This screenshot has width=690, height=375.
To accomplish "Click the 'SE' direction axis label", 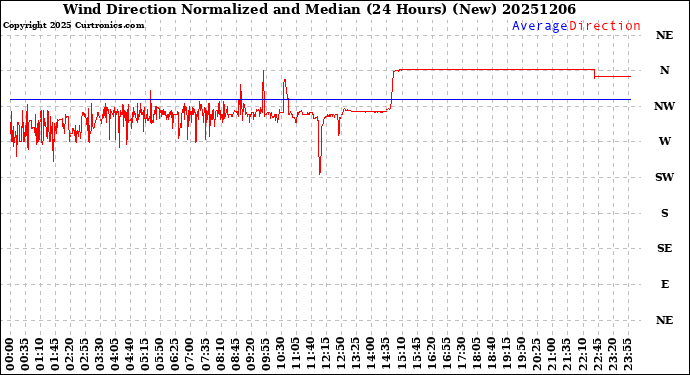I will [664, 249].
